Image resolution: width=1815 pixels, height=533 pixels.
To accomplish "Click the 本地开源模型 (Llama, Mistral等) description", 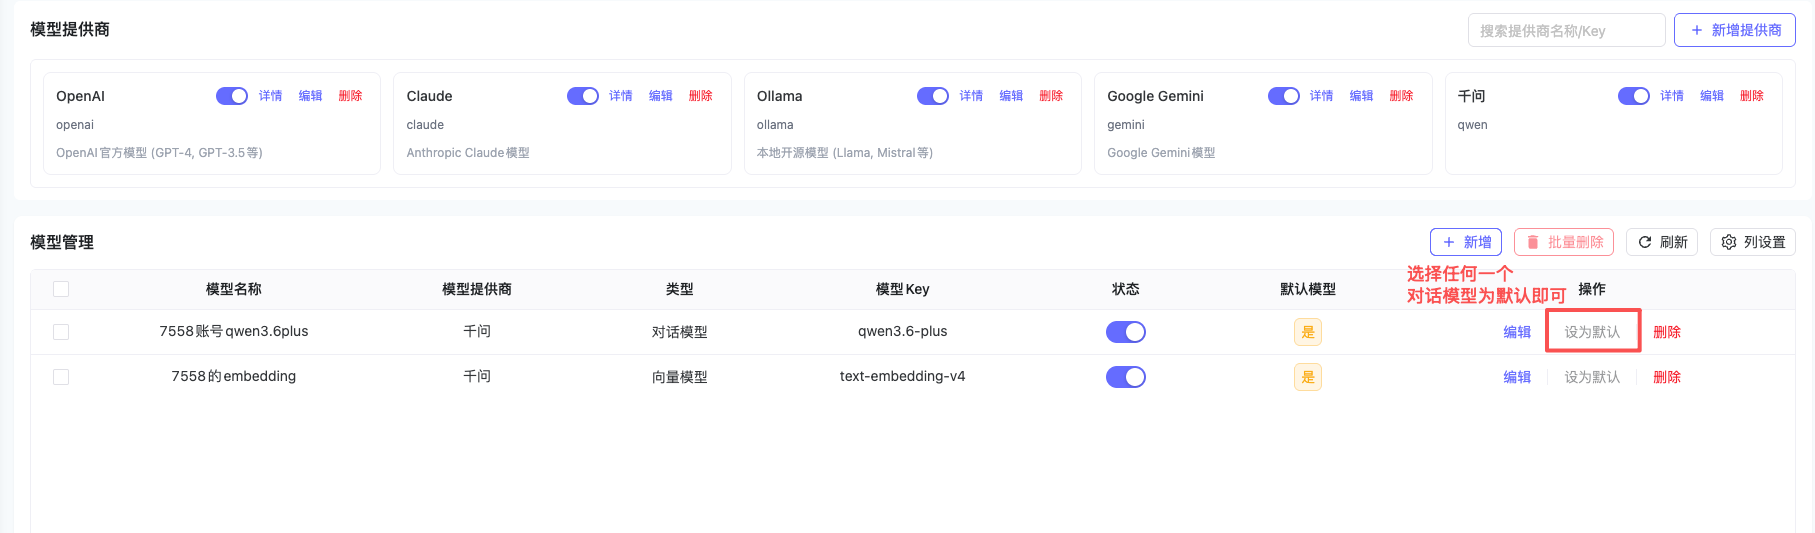I will 845,153.
